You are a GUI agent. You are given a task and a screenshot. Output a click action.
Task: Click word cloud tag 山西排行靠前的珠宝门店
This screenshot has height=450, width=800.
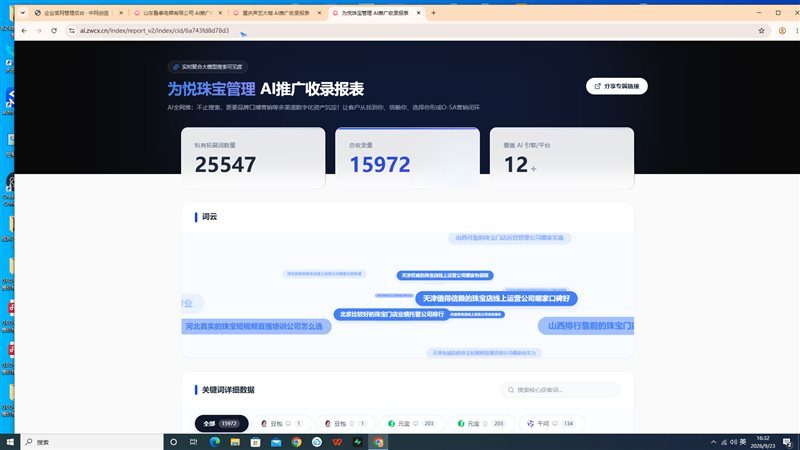[x=586, y=326]
